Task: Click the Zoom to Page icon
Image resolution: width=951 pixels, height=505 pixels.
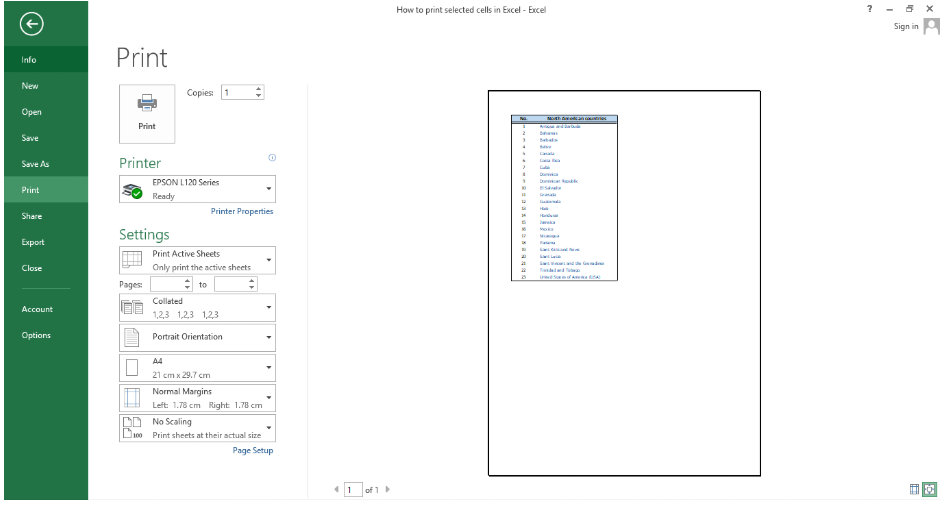Action: click(x=930, y=489)
